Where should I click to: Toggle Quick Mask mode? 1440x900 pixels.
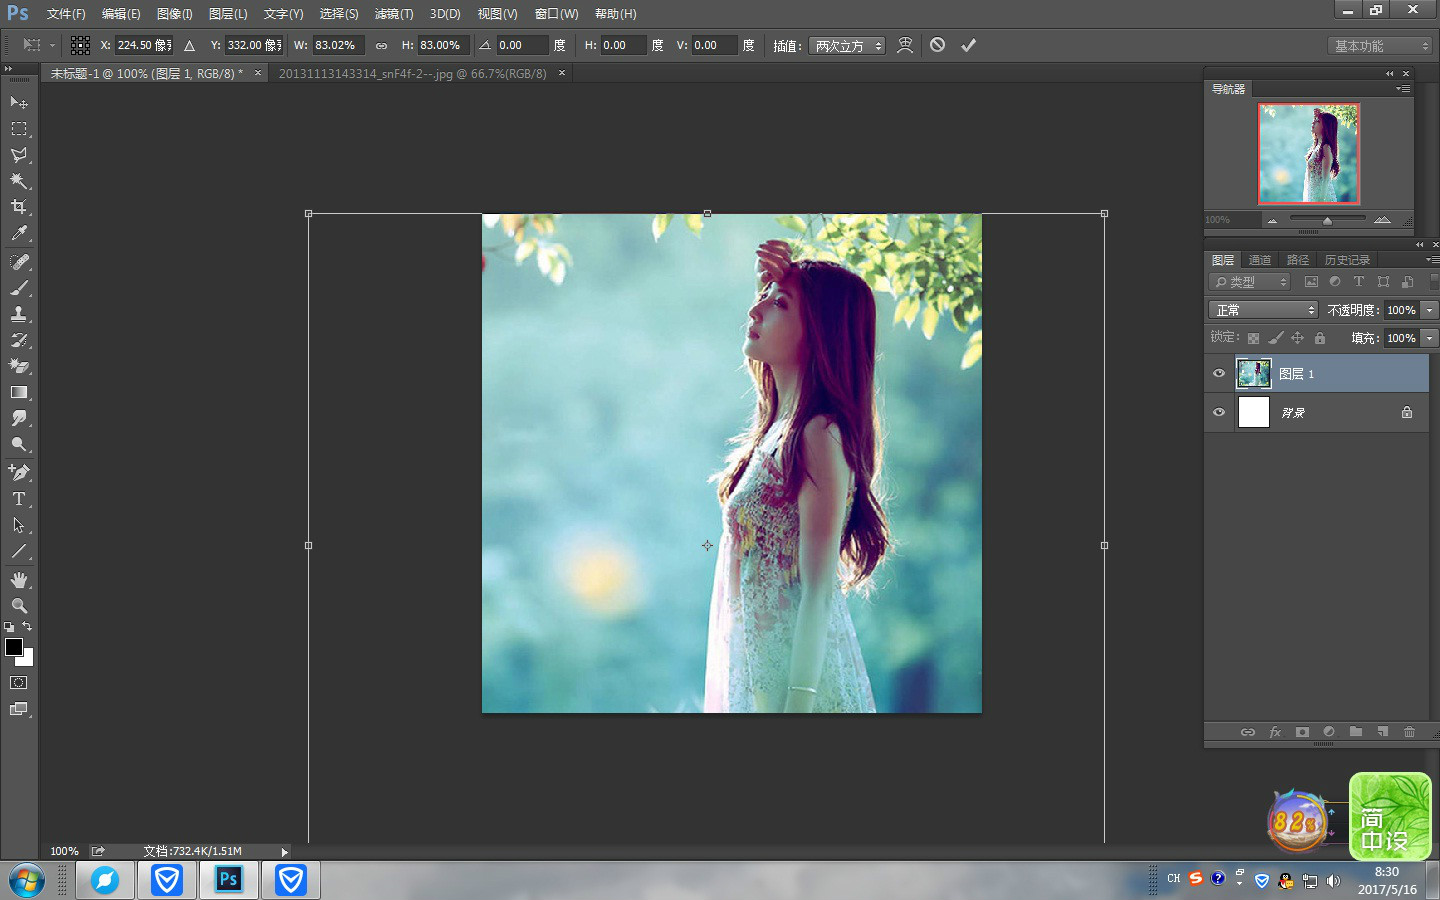coord(19,683)
